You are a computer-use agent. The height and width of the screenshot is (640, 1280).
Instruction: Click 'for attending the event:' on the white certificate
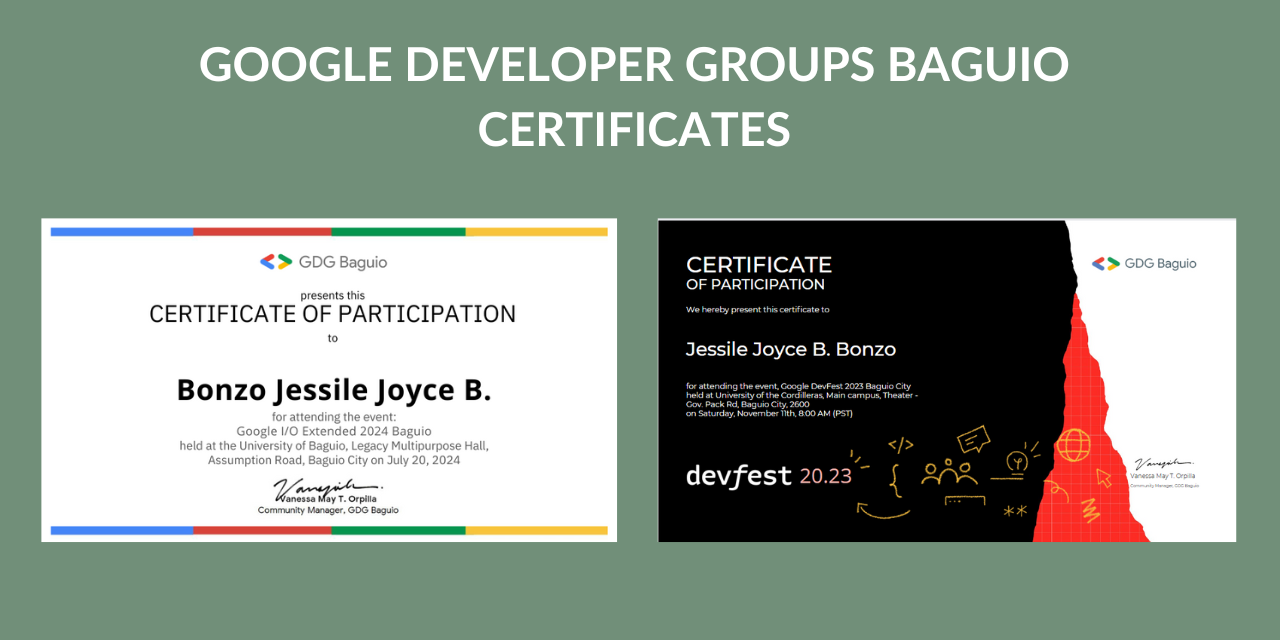pos(334,417)
